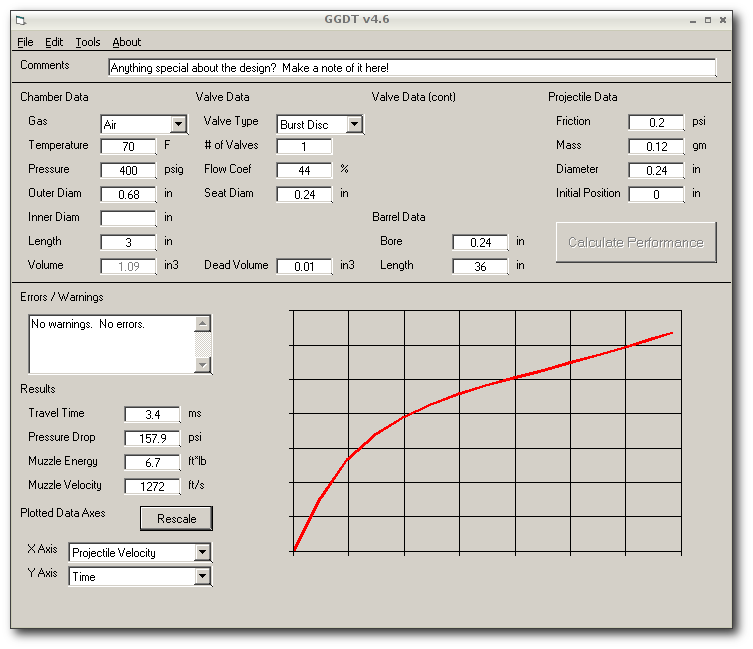Click the Flow Coef input field
Screen dimensions: 753x649
pos(304,170)
